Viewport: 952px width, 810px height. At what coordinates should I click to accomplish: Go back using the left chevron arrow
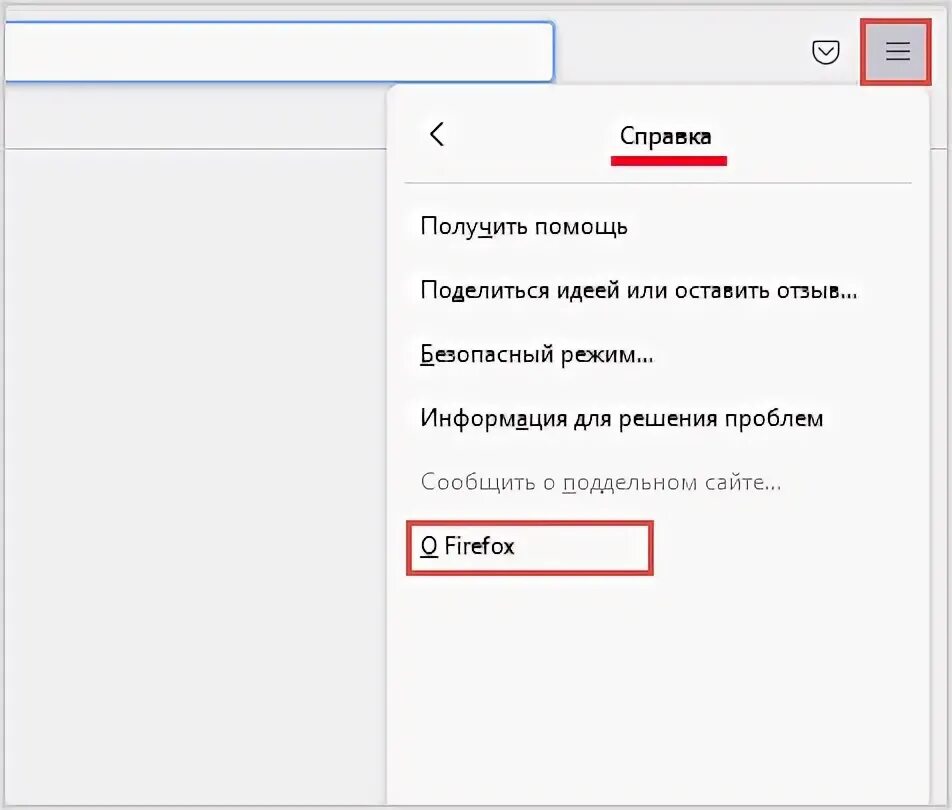[437, 134]
